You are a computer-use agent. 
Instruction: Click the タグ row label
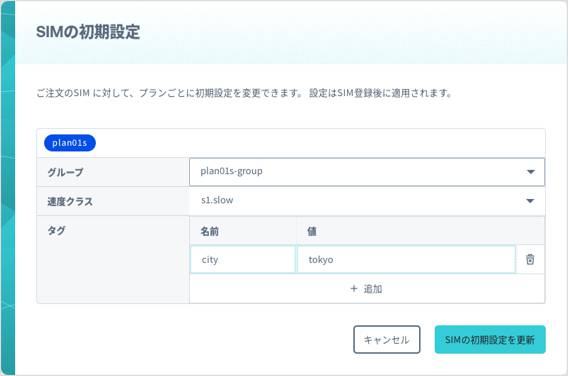click(56, 230)
